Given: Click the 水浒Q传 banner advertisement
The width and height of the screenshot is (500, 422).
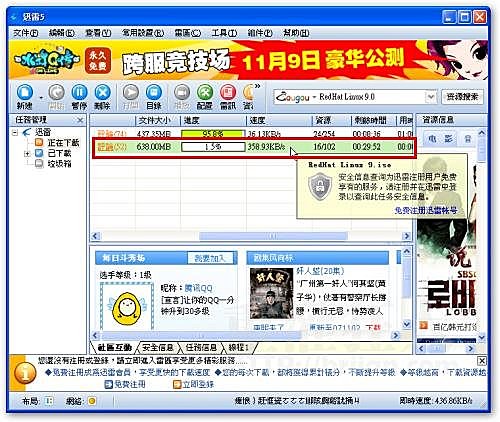Looking at the screenshot, I should click(x=249, y=60).
